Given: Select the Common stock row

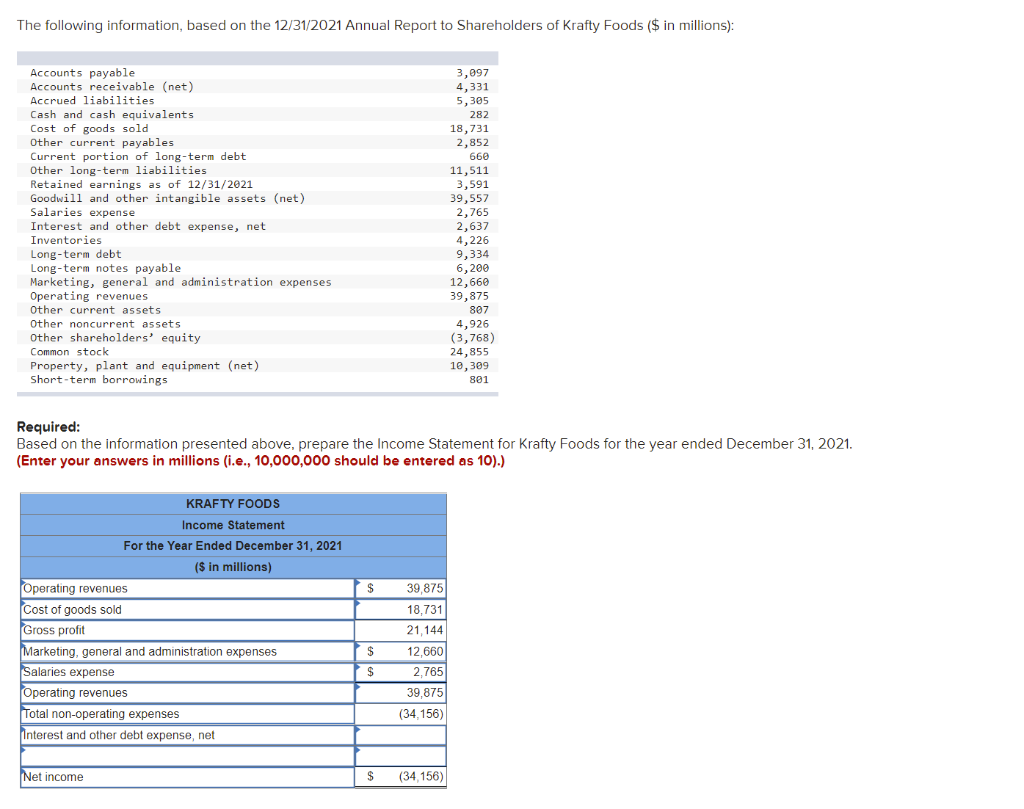Looking at the screenshot, I should 257,351.
